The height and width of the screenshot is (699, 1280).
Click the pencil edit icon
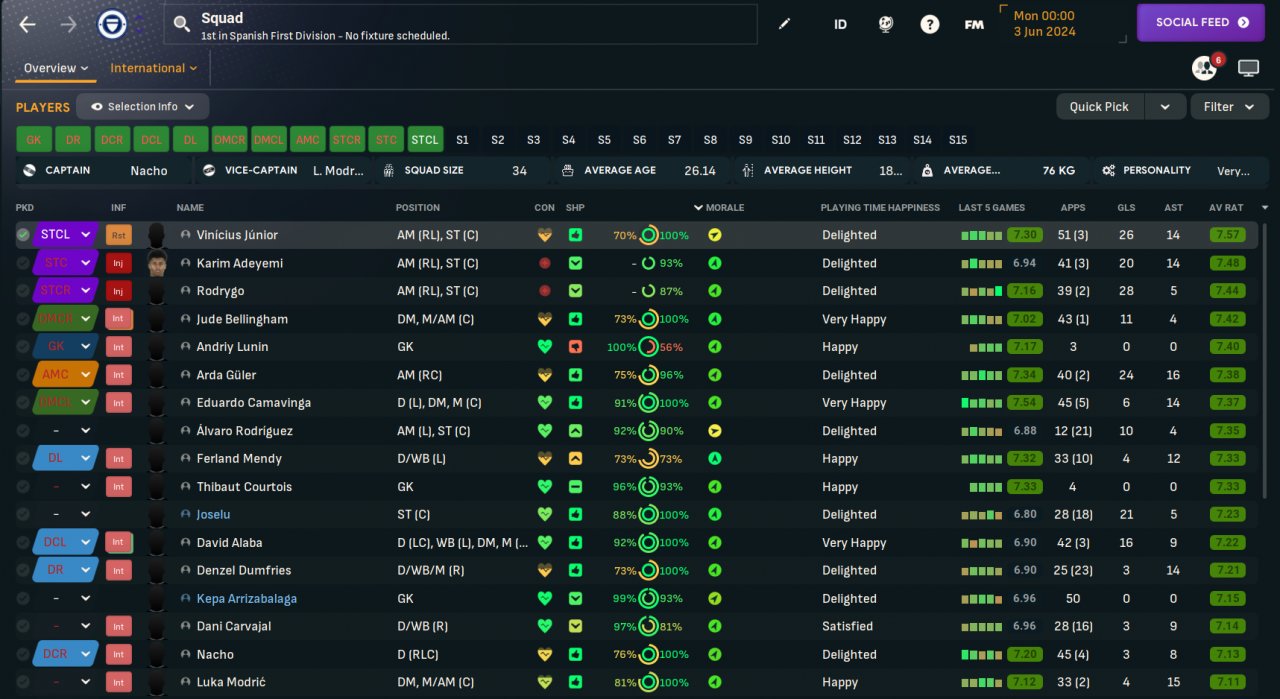[785, 24]
